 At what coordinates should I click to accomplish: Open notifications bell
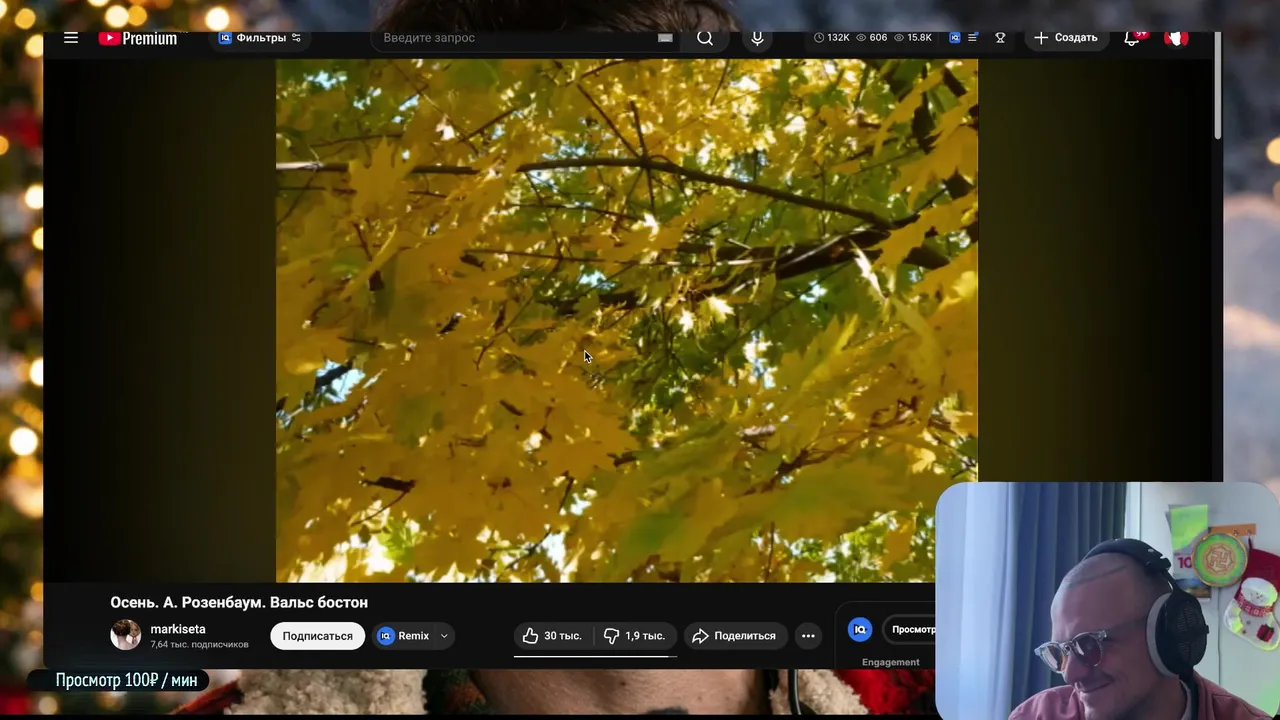(x=1132, y=38)
